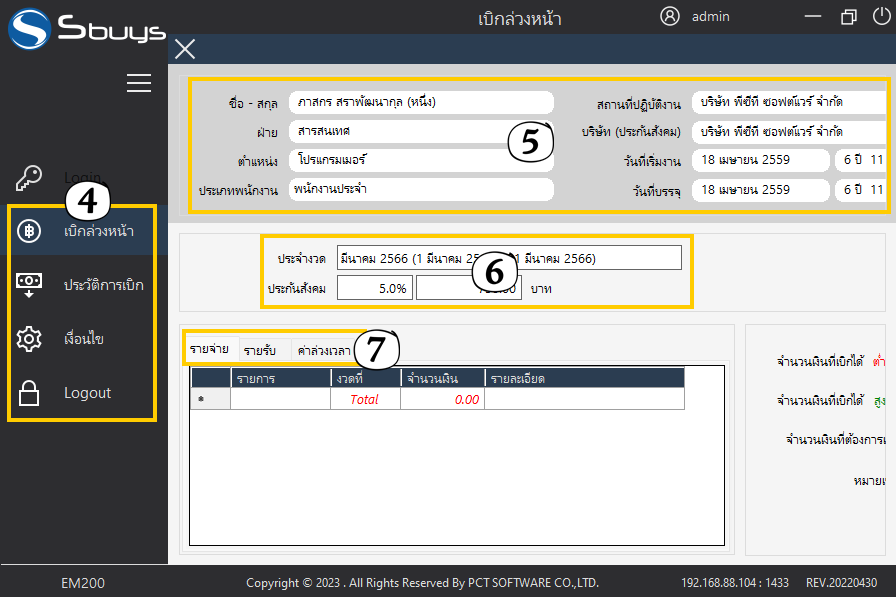Click the cash withdrawal history icon
This screenshot has width=896, height=597.
[x=30, y=285]
